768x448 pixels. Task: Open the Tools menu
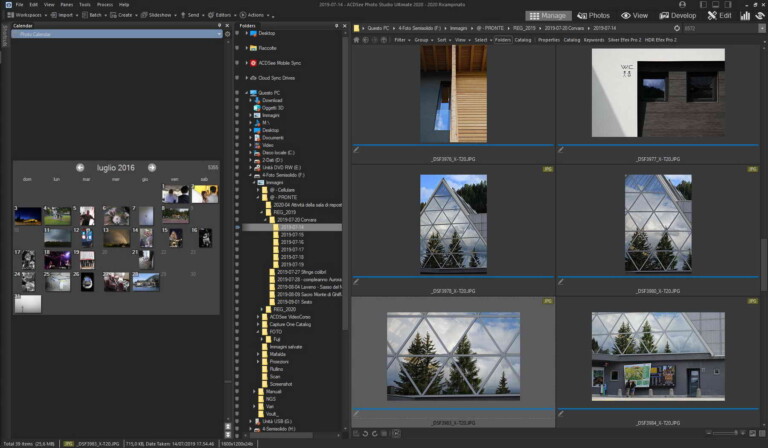point(85,4)
